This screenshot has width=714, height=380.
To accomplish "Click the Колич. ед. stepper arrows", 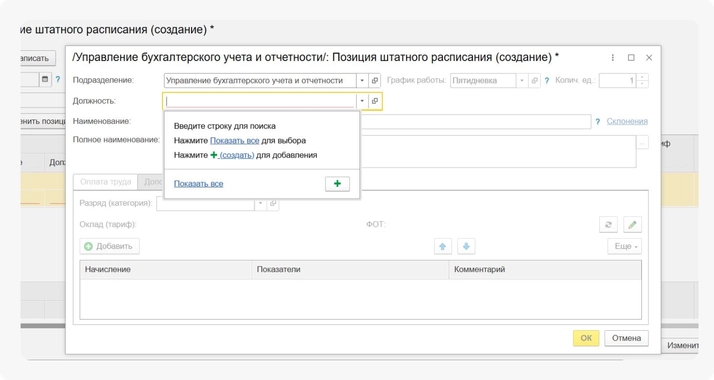I will click(642, 81).
